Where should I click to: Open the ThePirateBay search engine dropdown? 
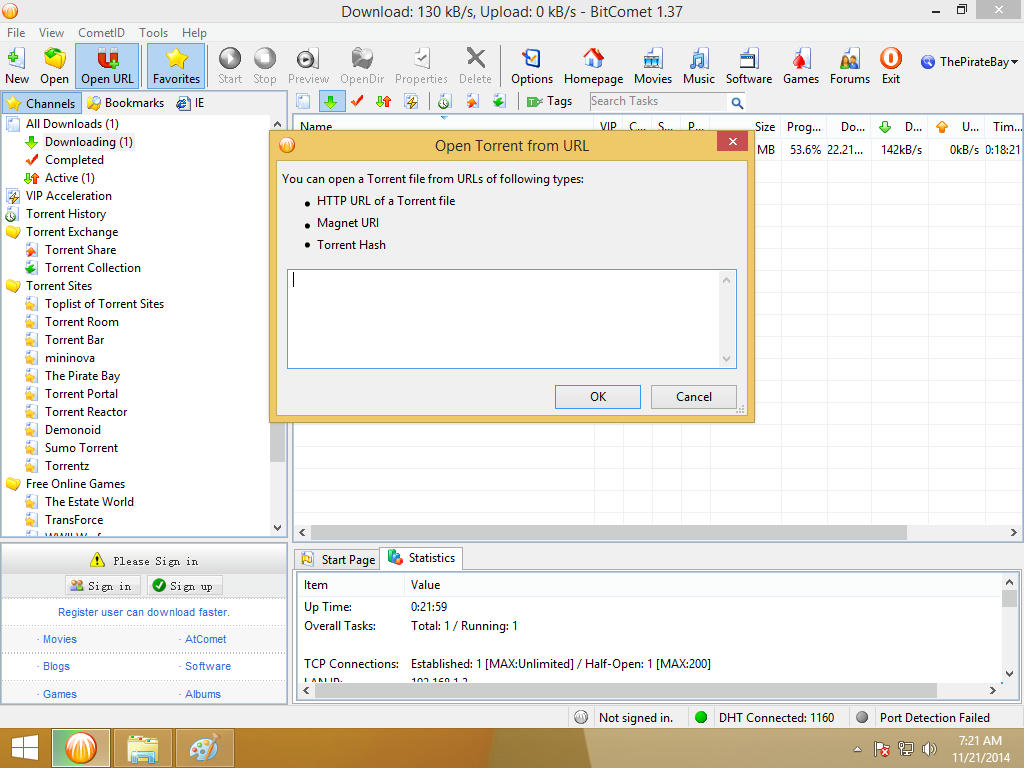pyautogui.click(x=969, y=62)
